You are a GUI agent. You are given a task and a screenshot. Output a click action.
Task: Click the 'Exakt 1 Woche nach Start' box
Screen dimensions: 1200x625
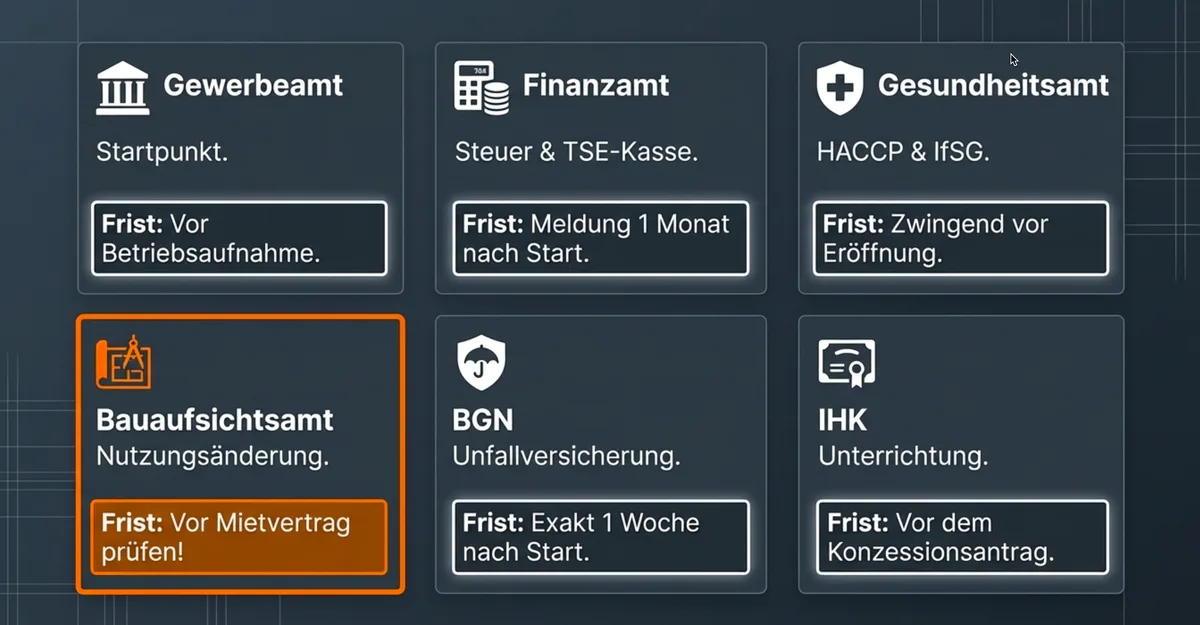600,537
